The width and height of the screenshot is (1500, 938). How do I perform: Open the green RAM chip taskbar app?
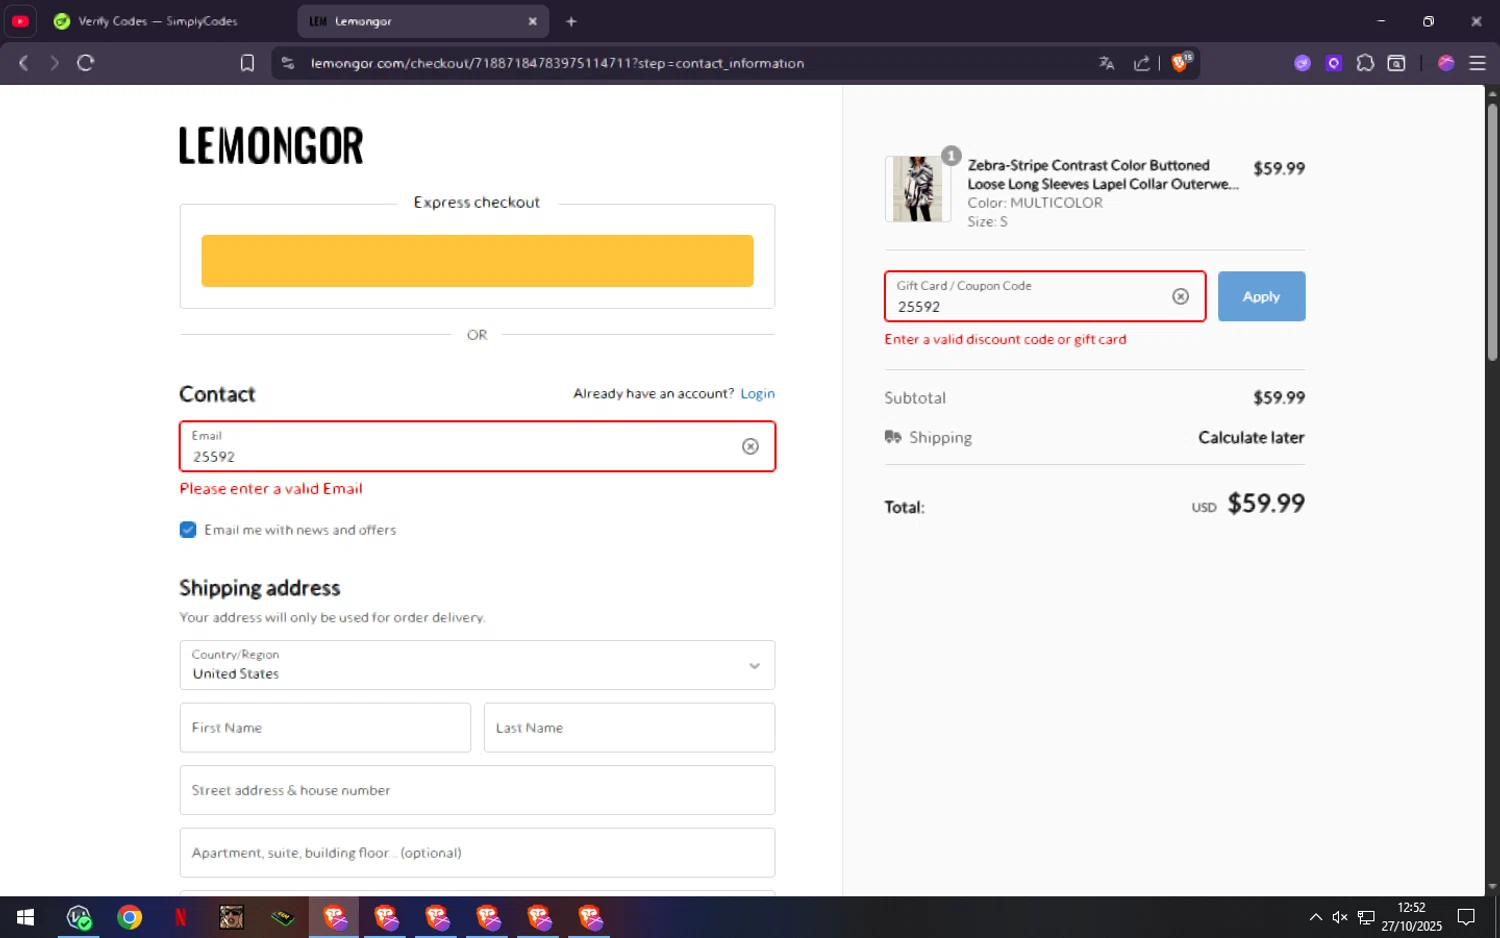click(x=283, y=917)
